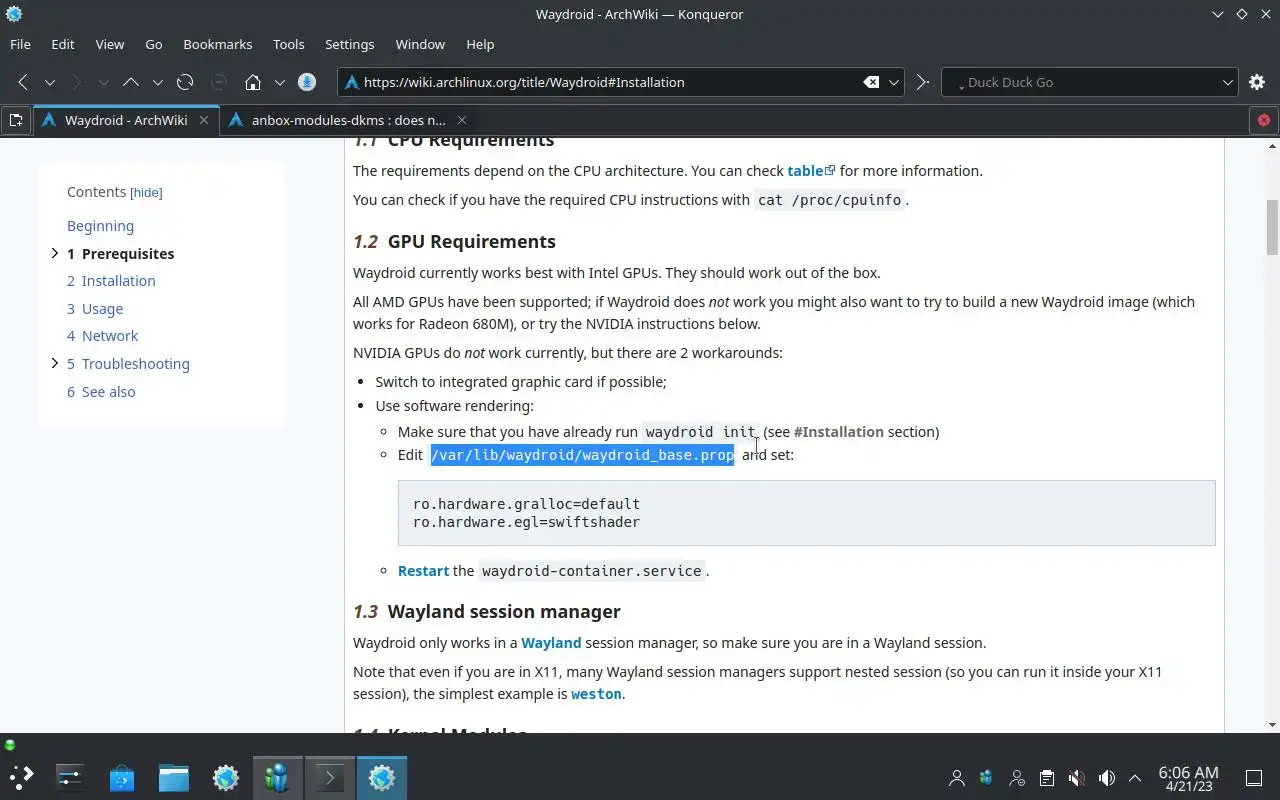Open the Go menu

coord(154,44)
